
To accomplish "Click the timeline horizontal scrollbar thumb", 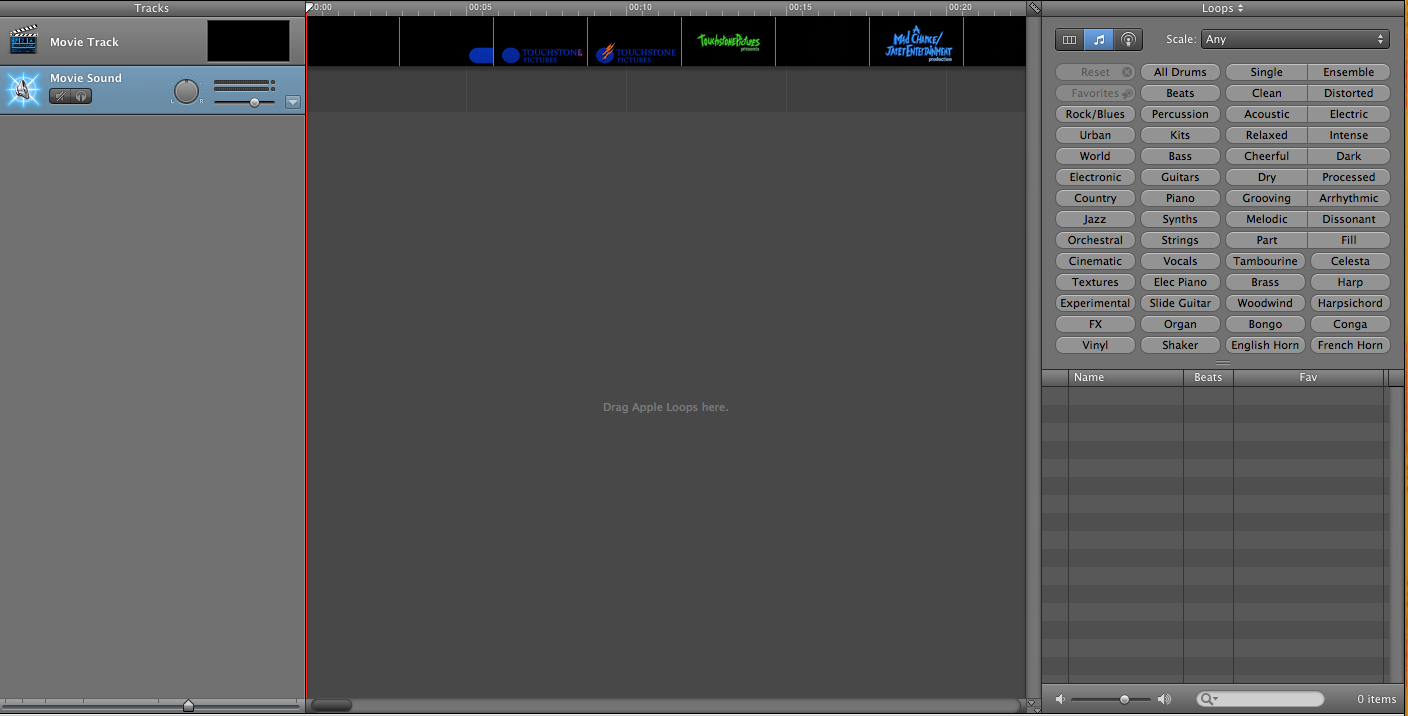I will click(x=331, y=705).
